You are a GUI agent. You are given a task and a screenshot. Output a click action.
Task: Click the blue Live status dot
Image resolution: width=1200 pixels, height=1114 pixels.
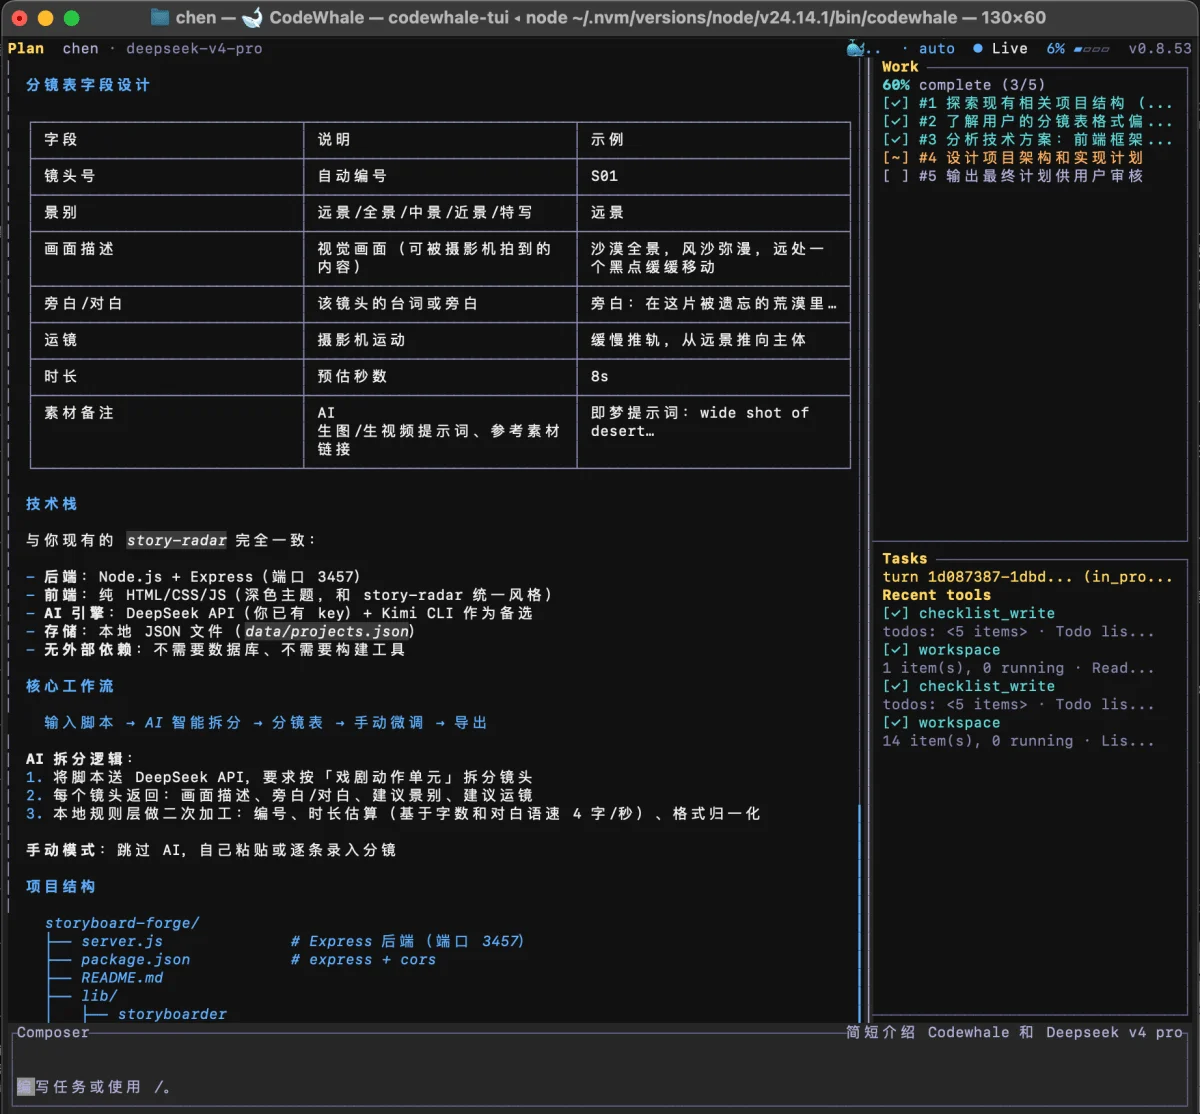tap(978, 48)
